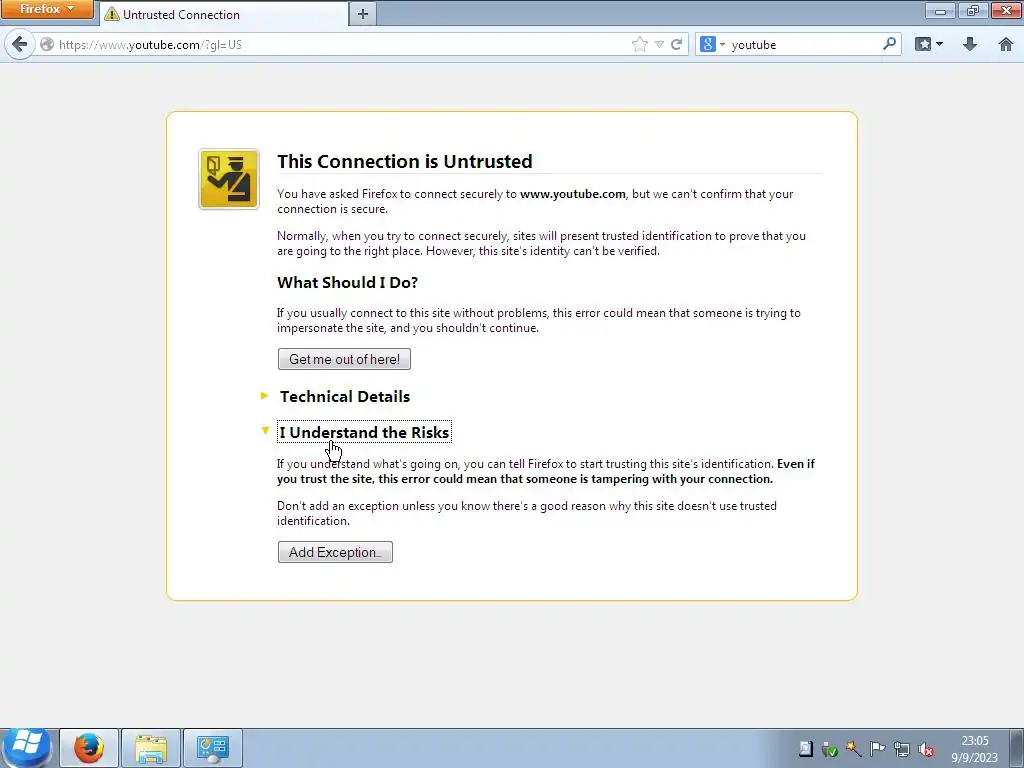This screenshot has width=1024, height=768.
Task: Click the document tray icon
Action: coord(806,749)
